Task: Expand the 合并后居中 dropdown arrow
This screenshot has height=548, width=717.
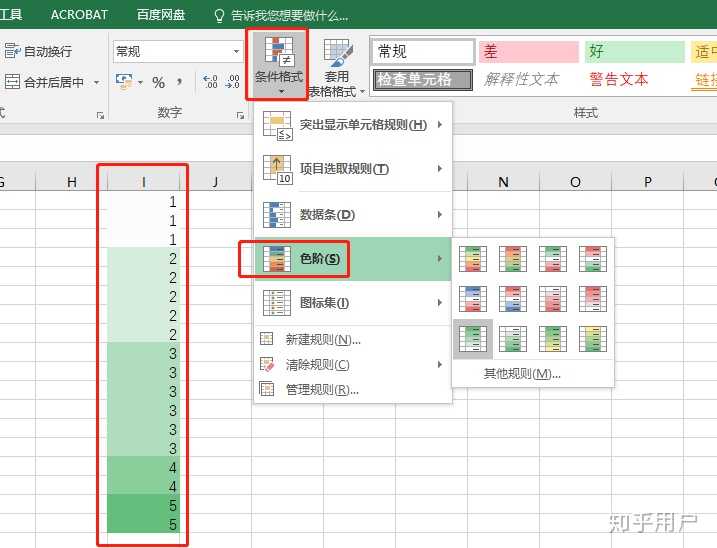Action: point(96,82)
